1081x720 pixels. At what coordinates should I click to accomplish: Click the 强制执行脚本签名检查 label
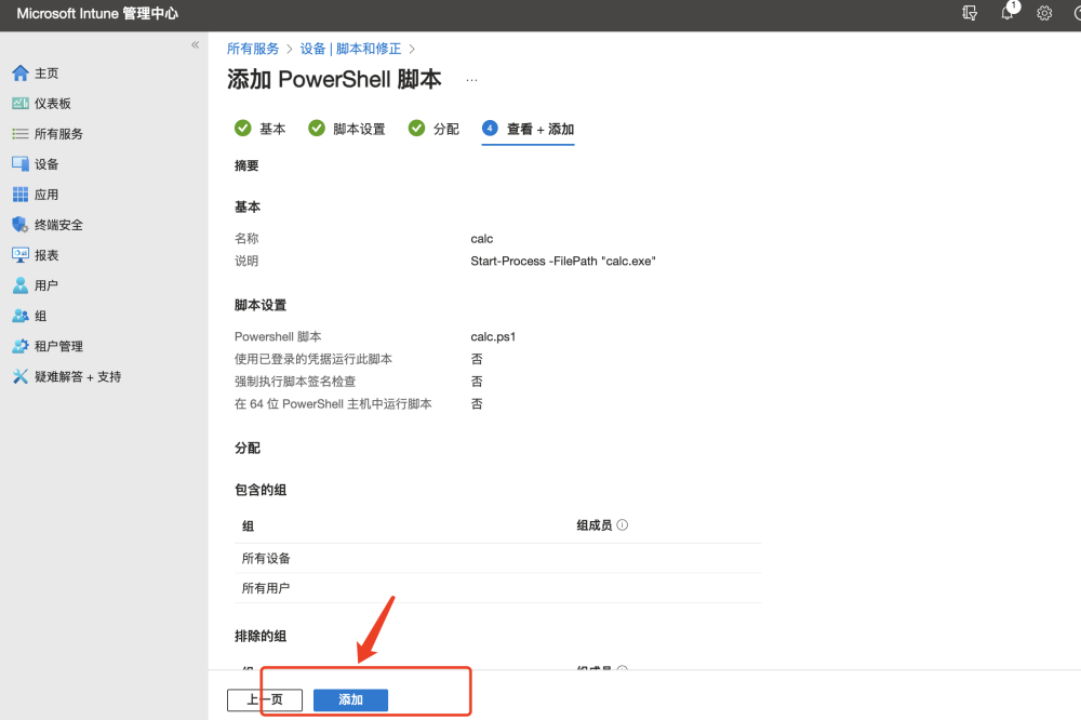[x=295, y=381]
